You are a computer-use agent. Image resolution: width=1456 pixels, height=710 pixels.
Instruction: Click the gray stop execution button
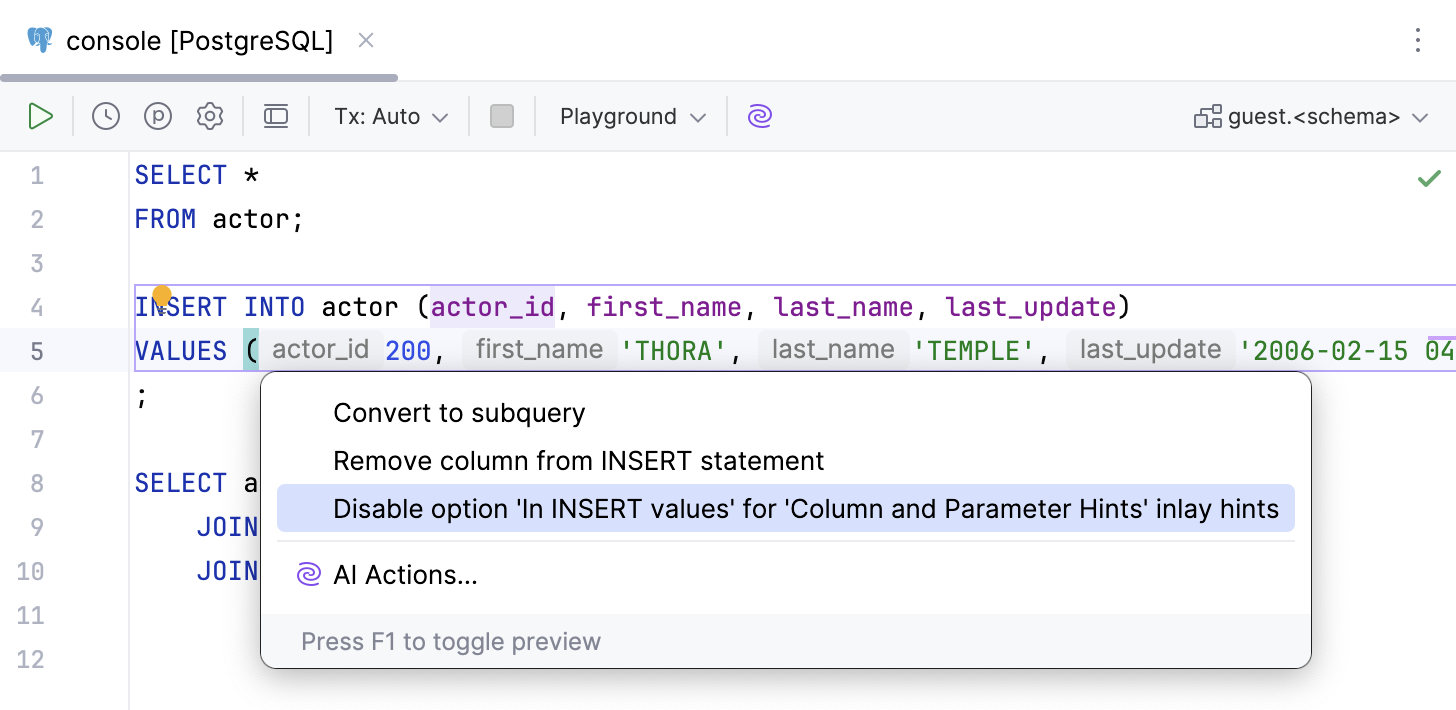pyautogui.click(x=502, y=115)
